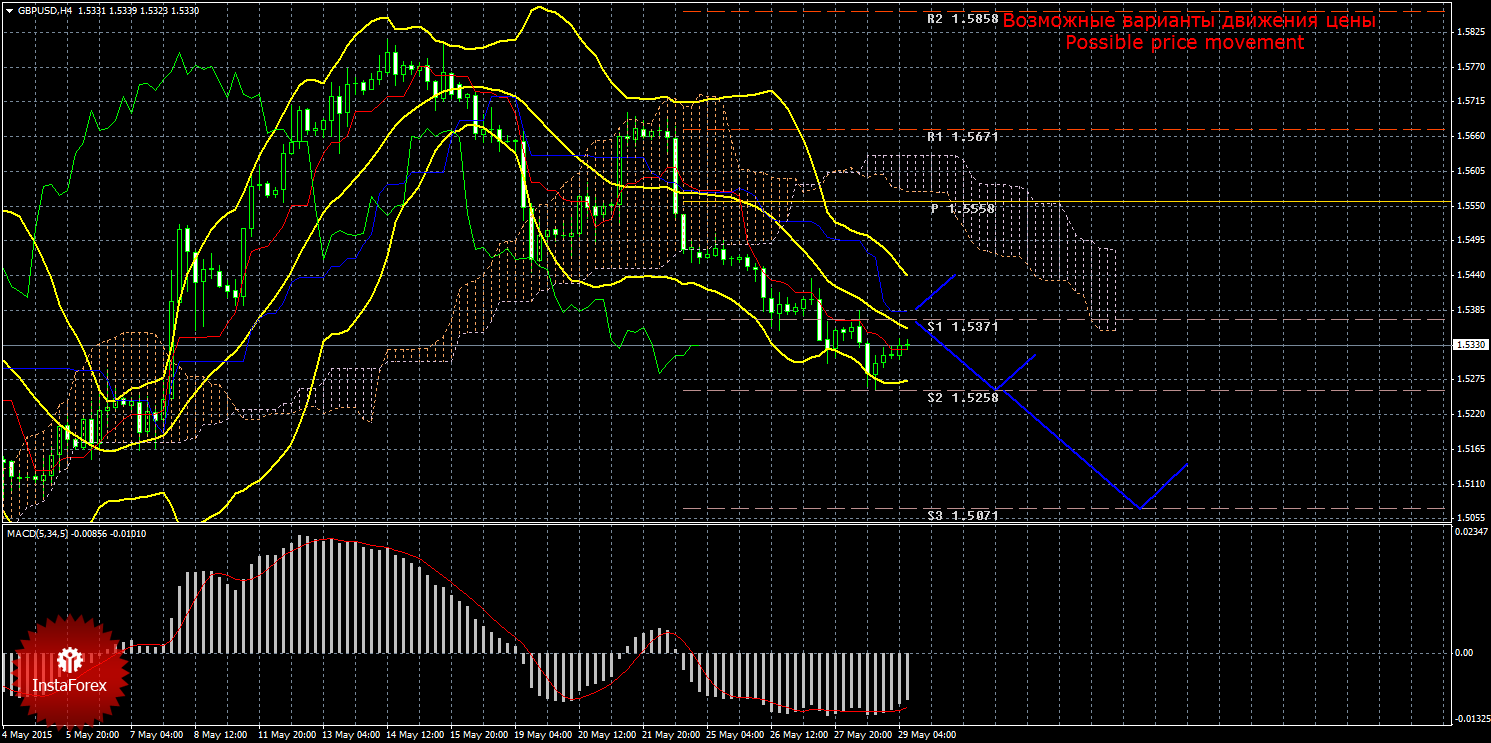Click 1.5275 on the price scale
This screenshot has height=743, width=1491.
point(1469,379)
